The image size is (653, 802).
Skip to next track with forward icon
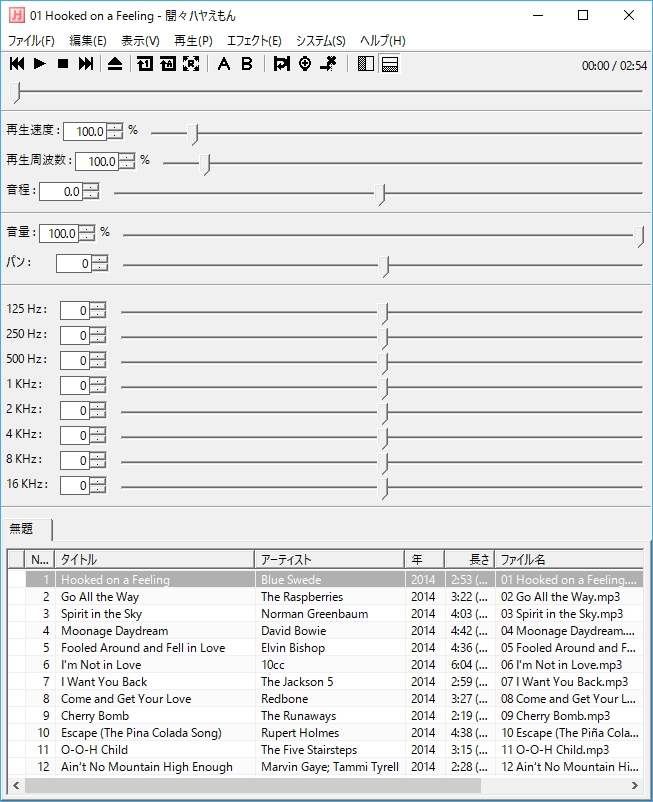point(86,63)
